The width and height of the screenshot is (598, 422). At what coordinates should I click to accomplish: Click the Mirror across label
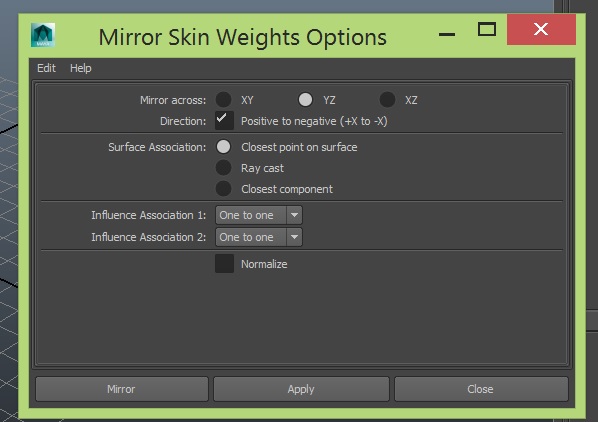(x=173, y=100)
